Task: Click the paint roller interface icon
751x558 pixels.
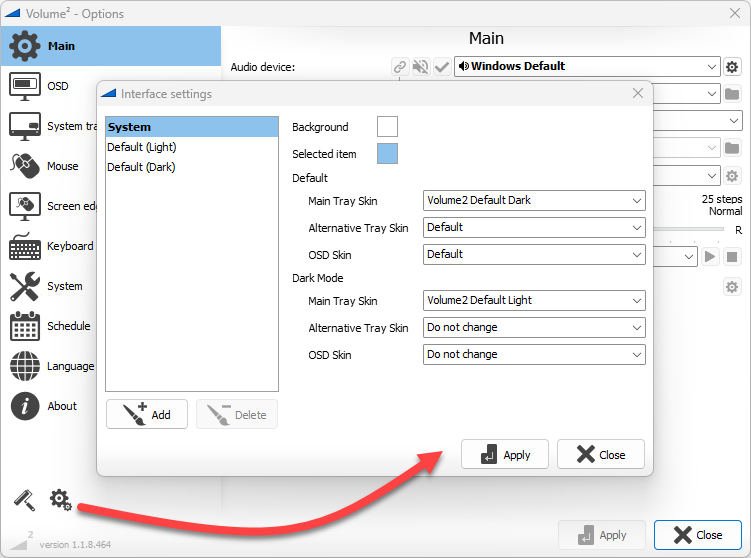Action: coord(23,500)
